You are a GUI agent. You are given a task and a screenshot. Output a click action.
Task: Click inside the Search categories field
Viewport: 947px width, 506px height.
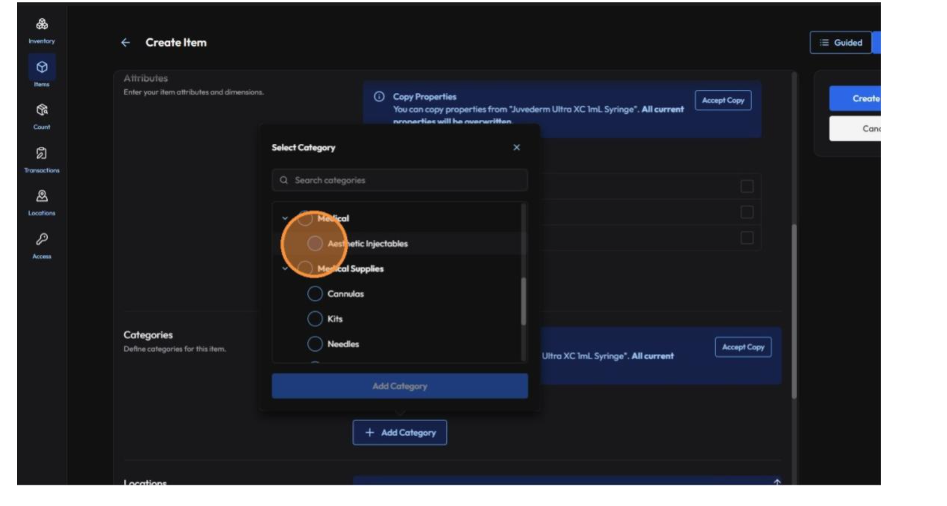point(400,181)
